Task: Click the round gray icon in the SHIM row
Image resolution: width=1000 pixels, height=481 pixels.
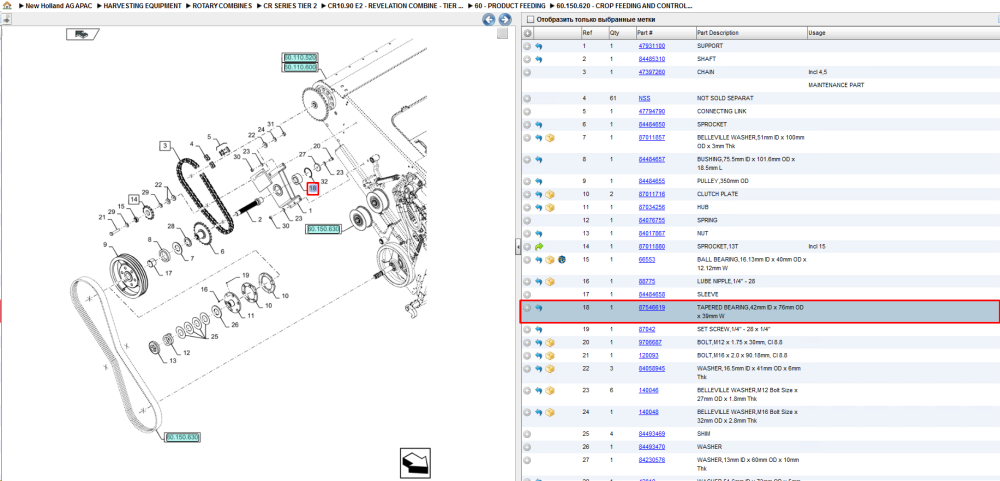Action: click(x=527, y=434)
